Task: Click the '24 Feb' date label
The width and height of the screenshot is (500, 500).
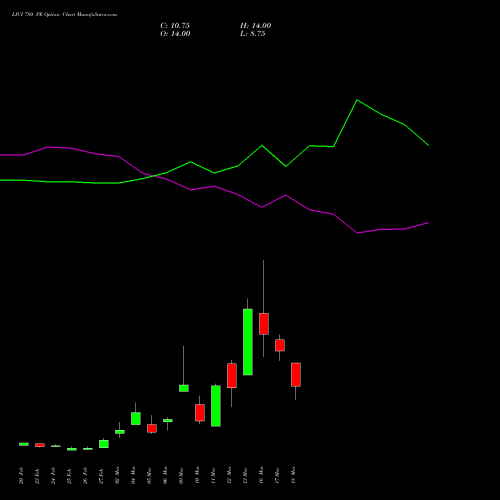Action: coord(53,475)
